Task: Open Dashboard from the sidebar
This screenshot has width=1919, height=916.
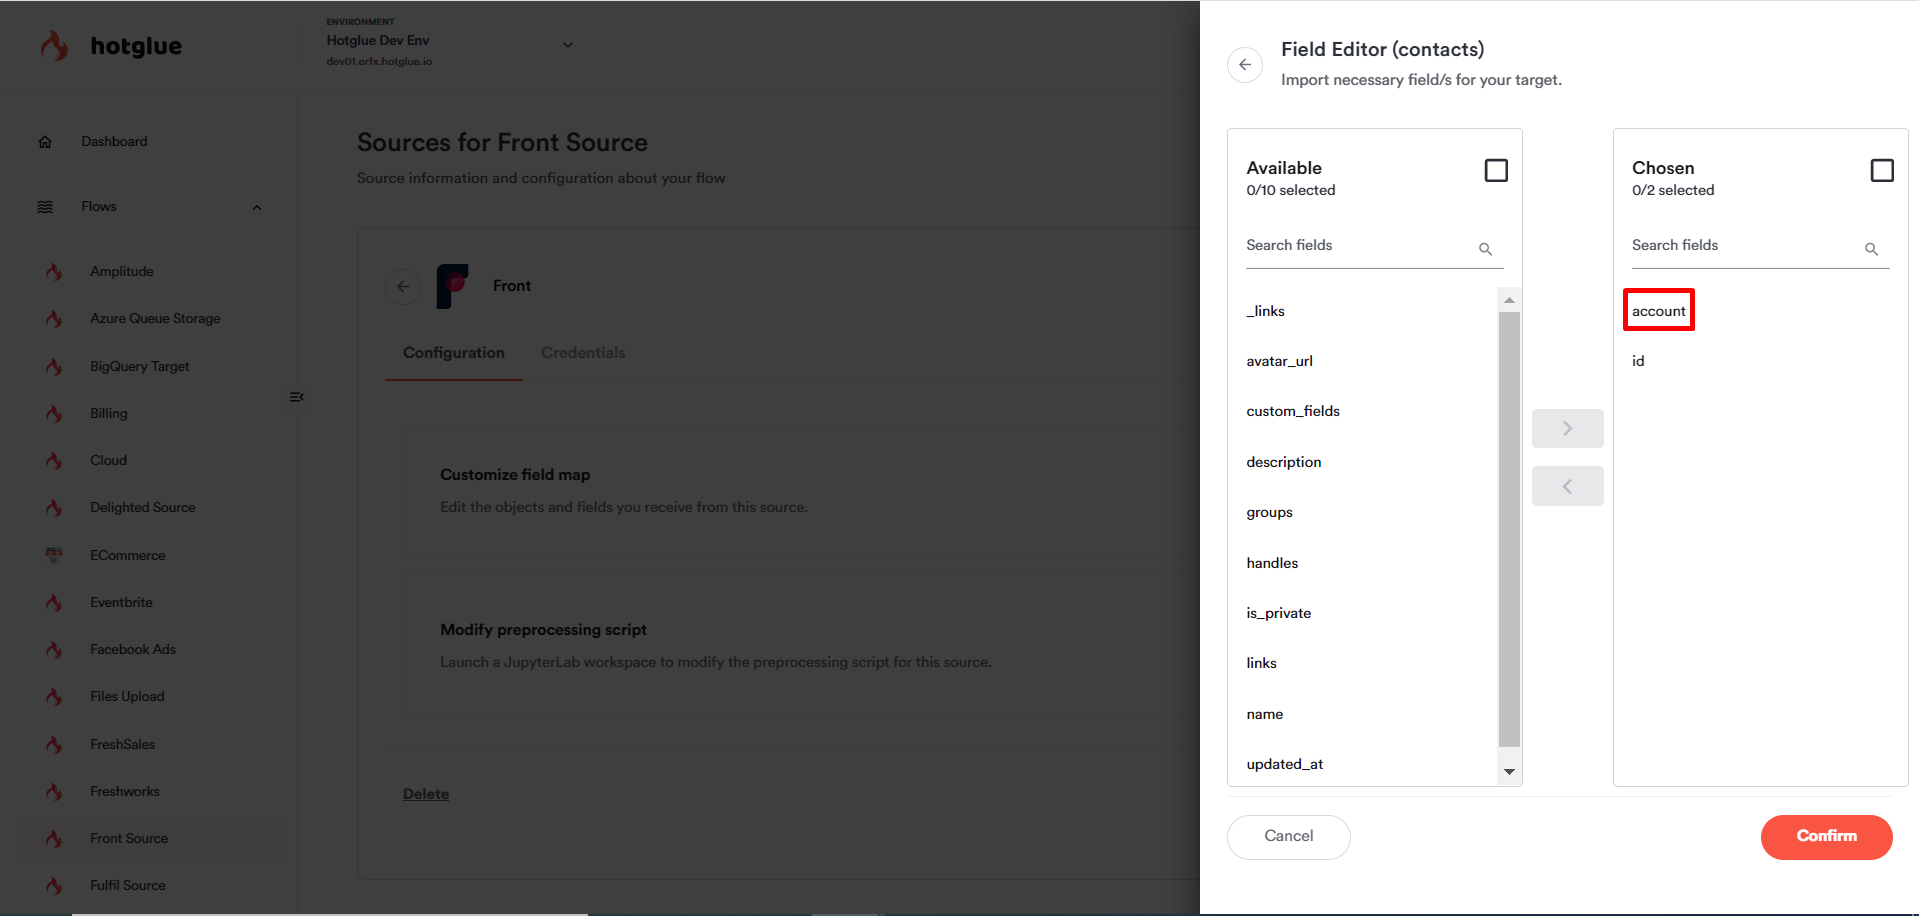Action: click(114, 142)
